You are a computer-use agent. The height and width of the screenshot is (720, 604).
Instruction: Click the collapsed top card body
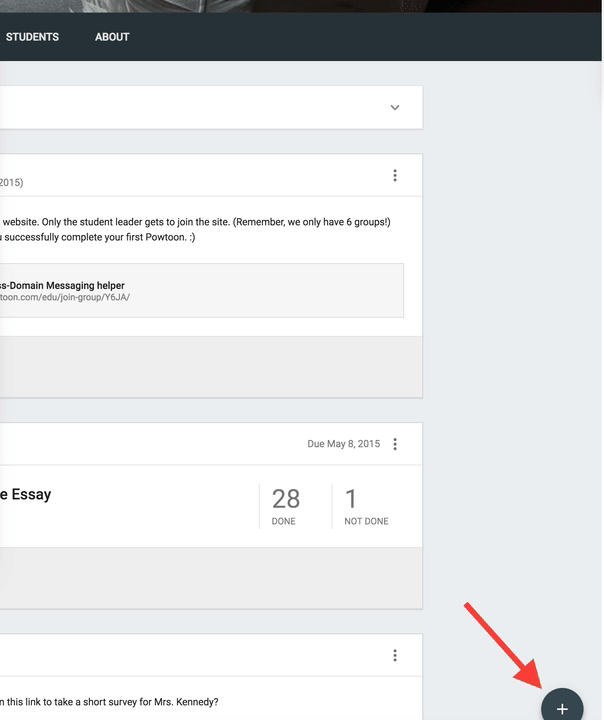pos(180,108)
